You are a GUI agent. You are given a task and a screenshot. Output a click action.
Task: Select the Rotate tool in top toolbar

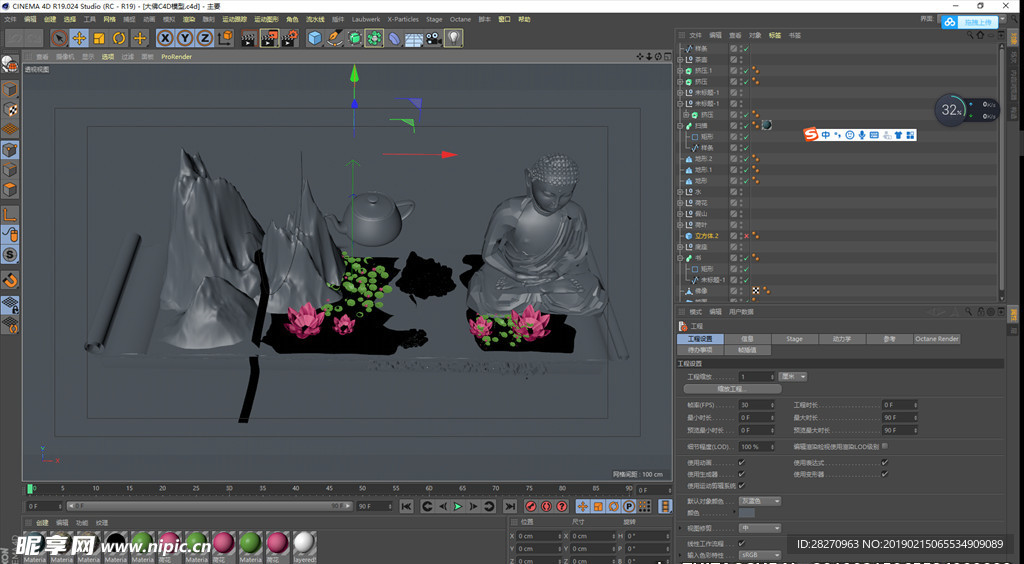119,38
